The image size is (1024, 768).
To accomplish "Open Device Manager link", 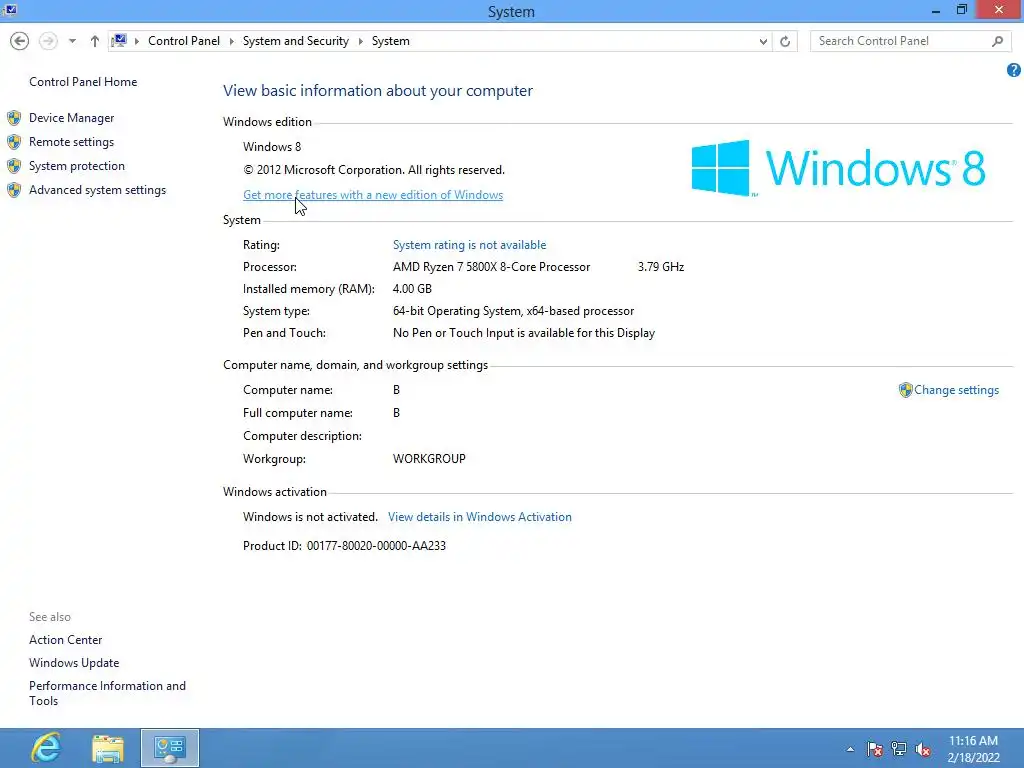I will 72,118.
